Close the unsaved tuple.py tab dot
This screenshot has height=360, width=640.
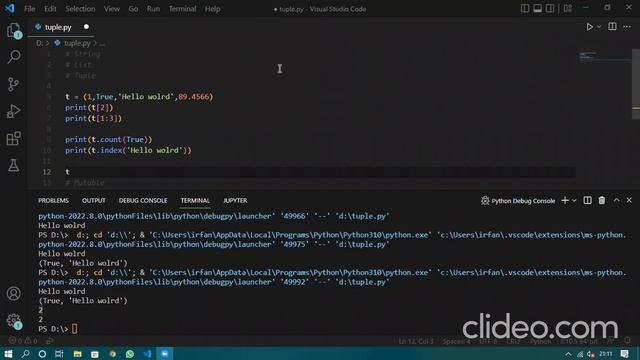pyautogui.click(x=86, y=27)
